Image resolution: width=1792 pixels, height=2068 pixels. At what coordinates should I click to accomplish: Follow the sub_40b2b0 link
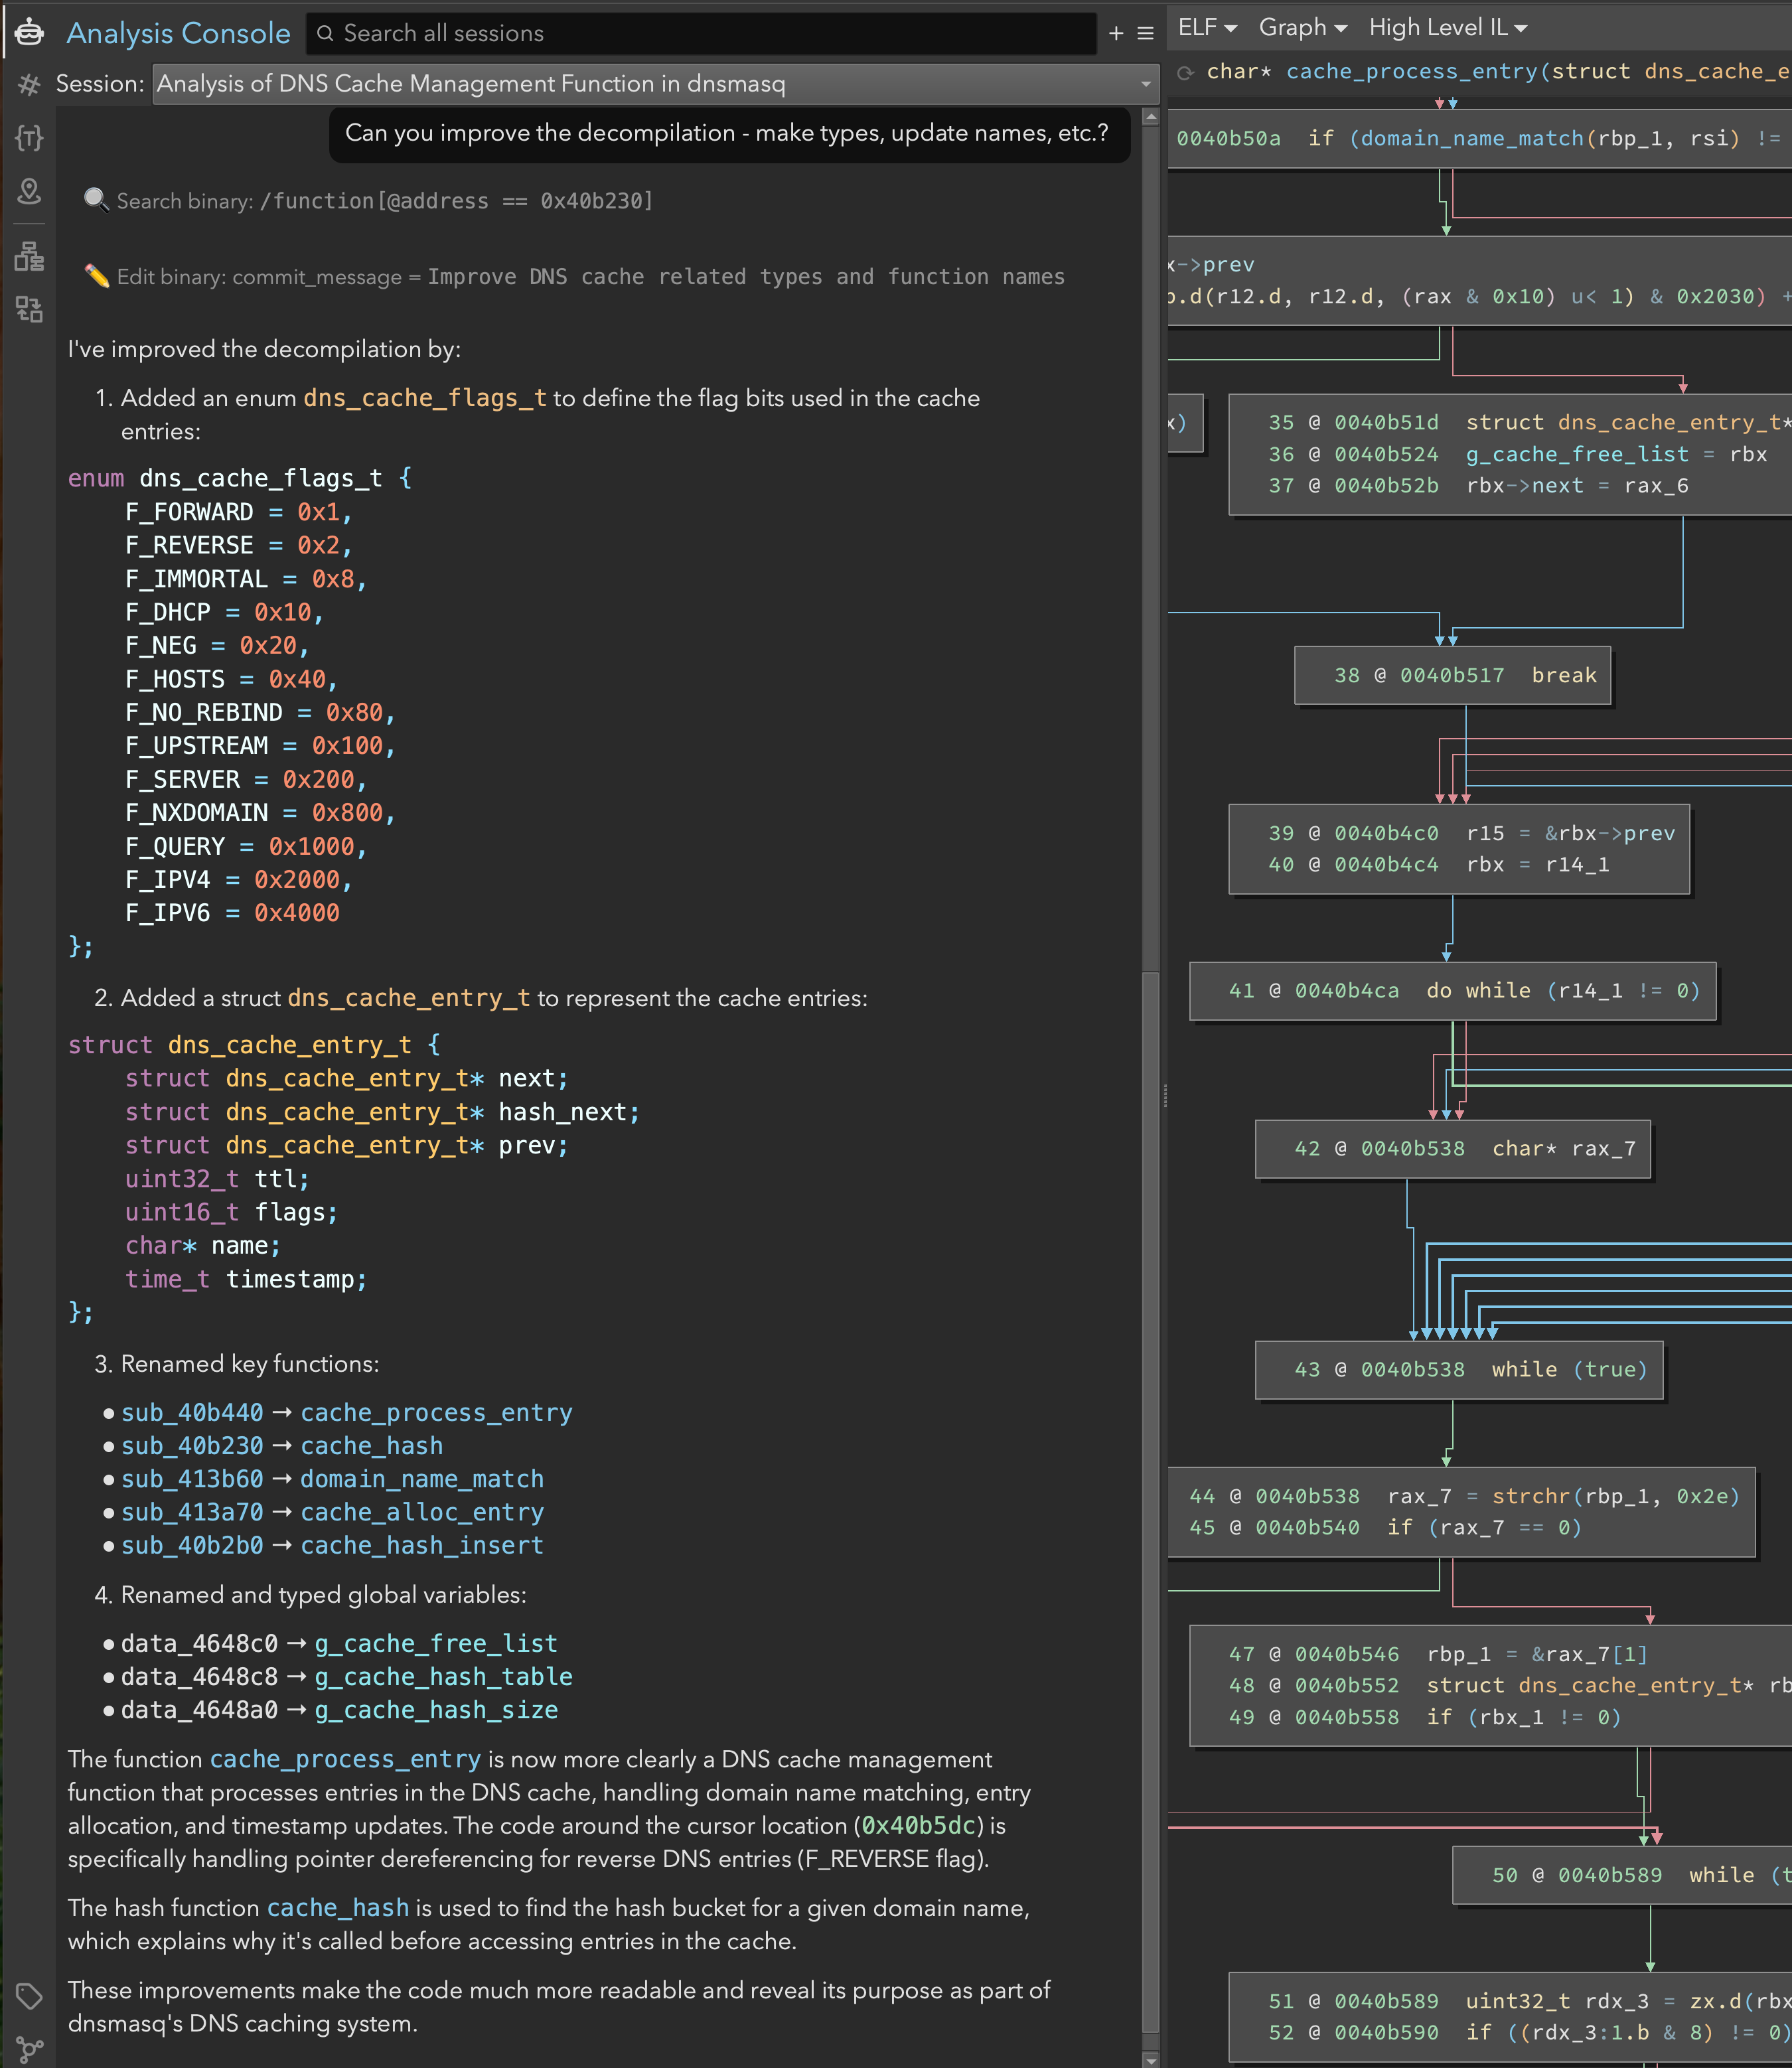192,1545
